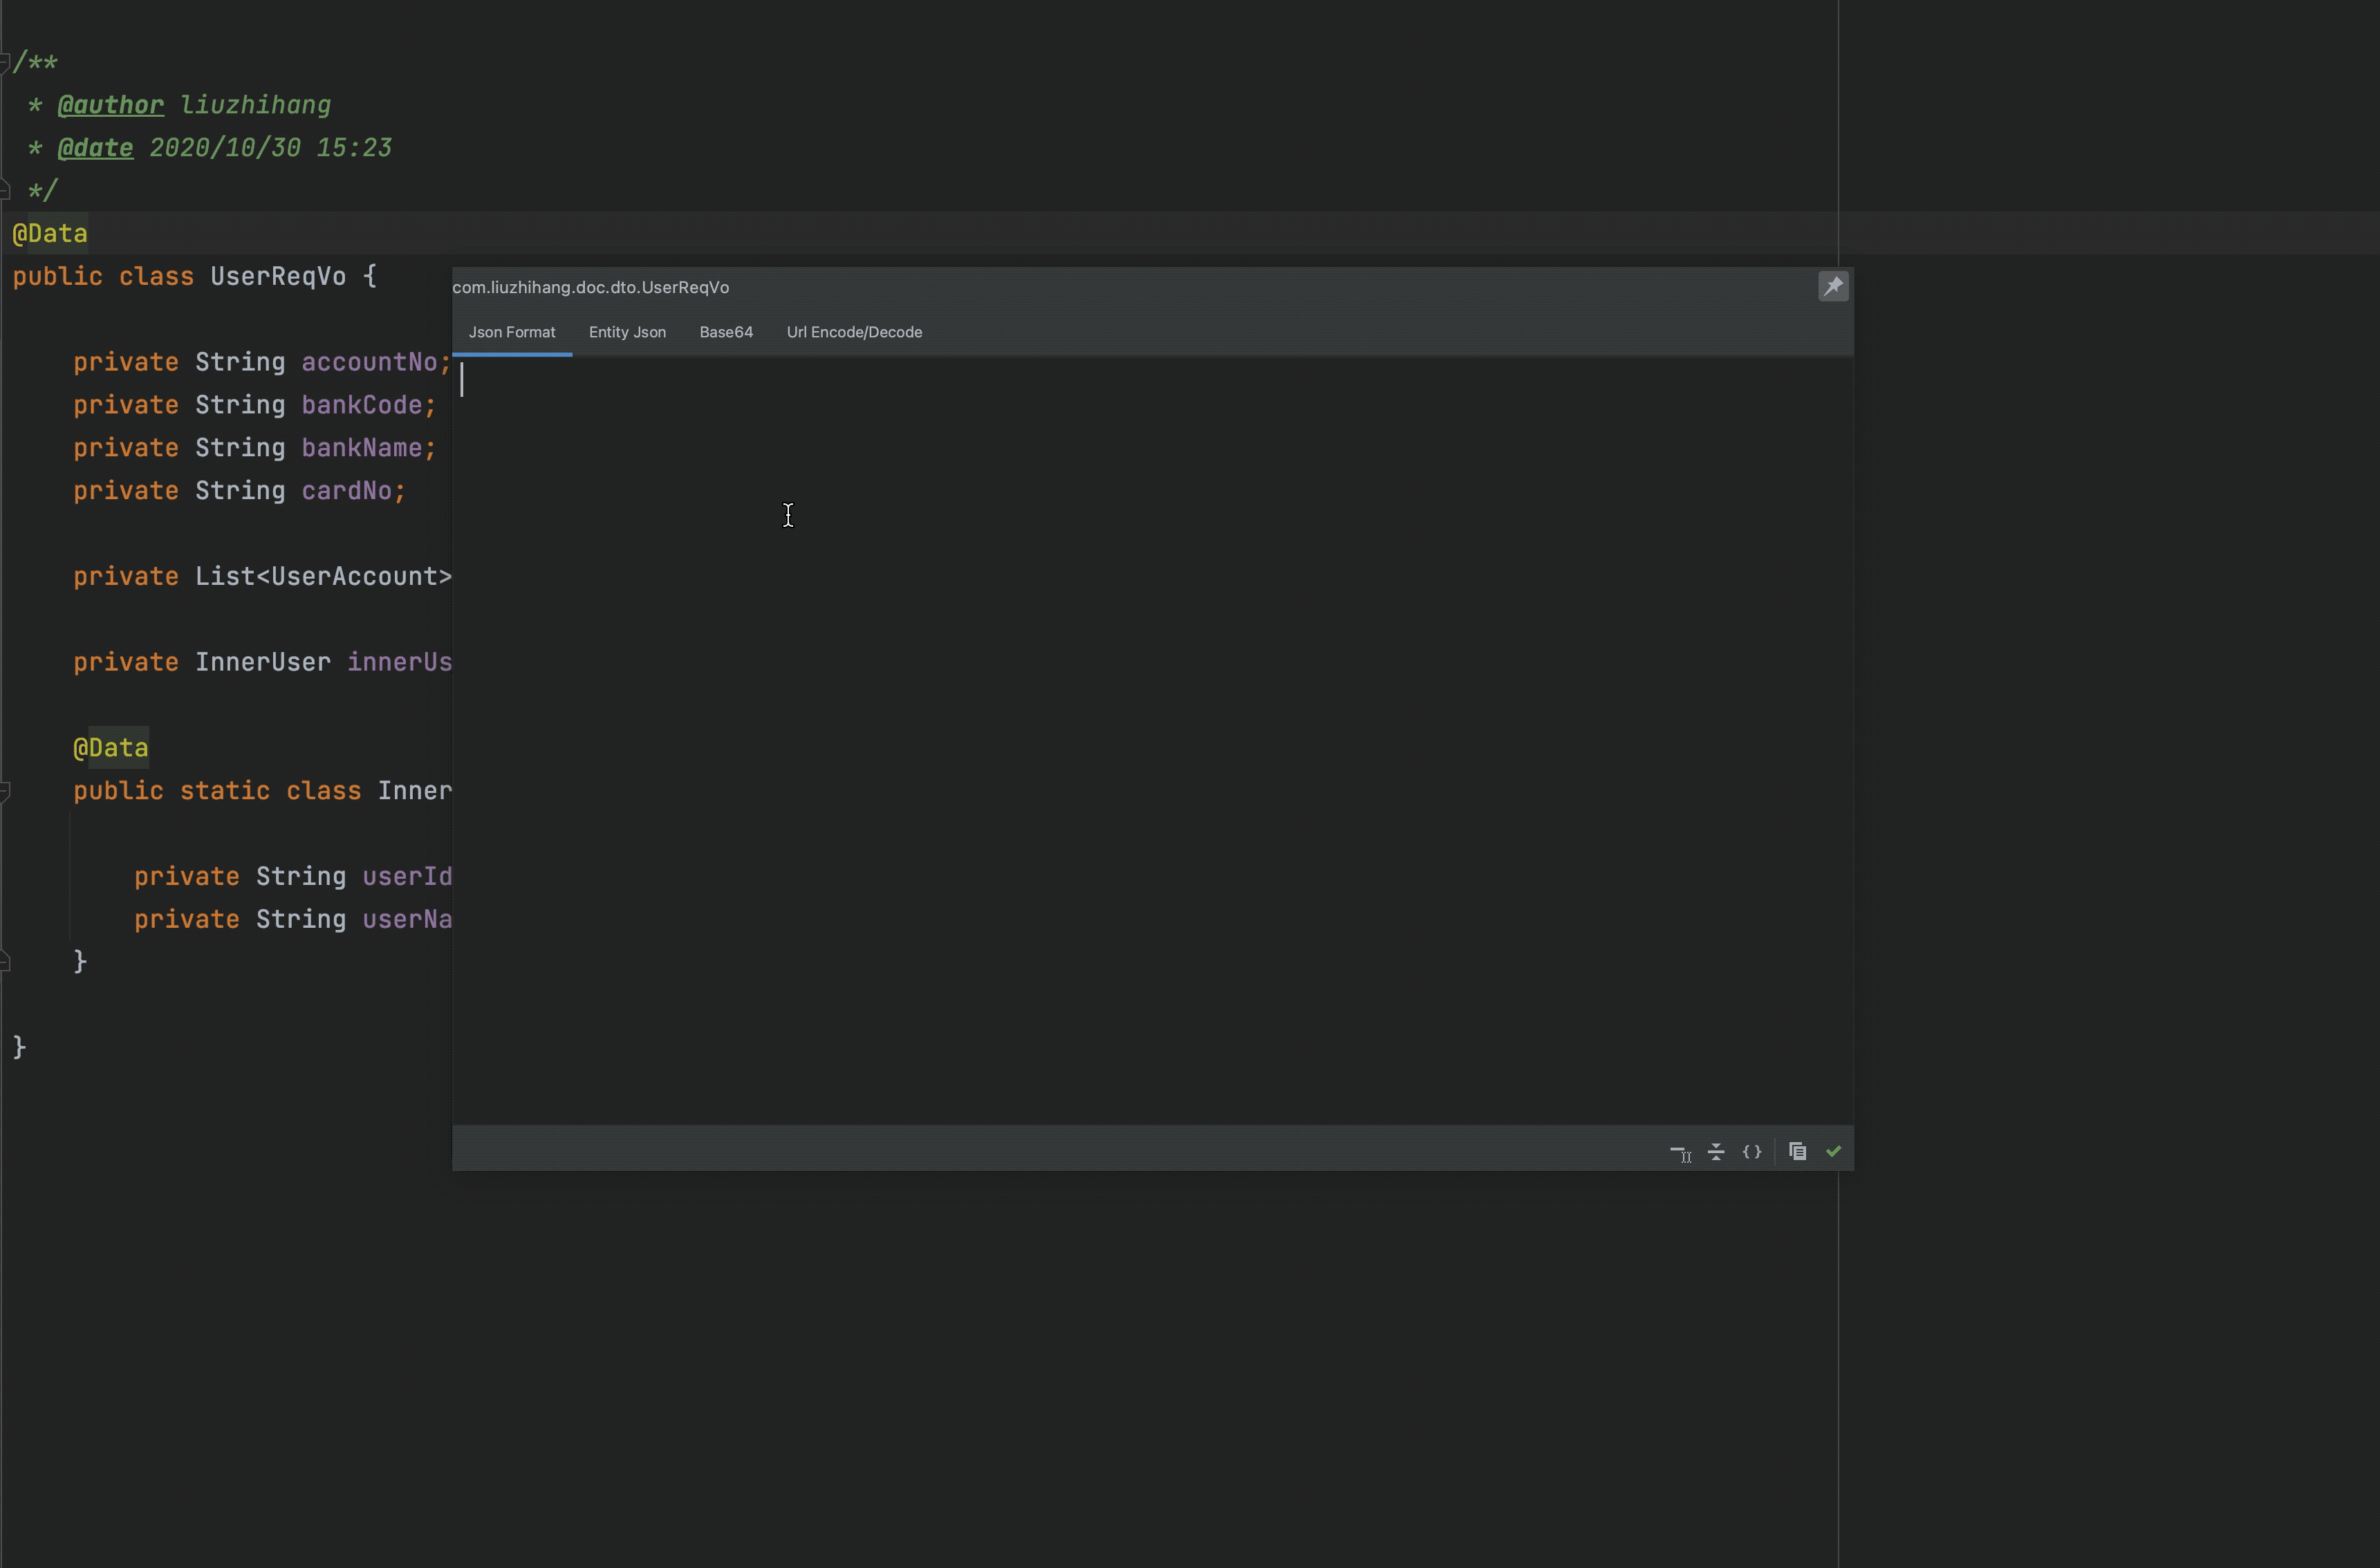
Task: Click the author name liuzhihang
Action: (x=255, y=105)
